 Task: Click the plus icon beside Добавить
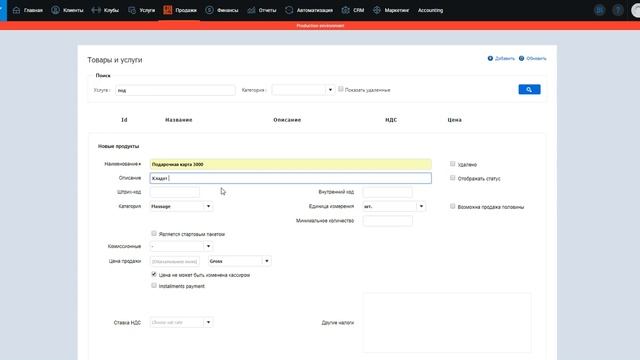[490, 58]
